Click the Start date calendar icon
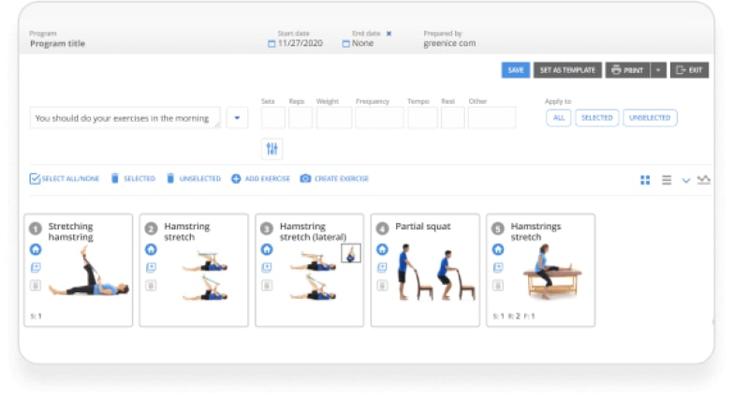The height and width of the screenshot is (400, 733). [x=270, y=44]
